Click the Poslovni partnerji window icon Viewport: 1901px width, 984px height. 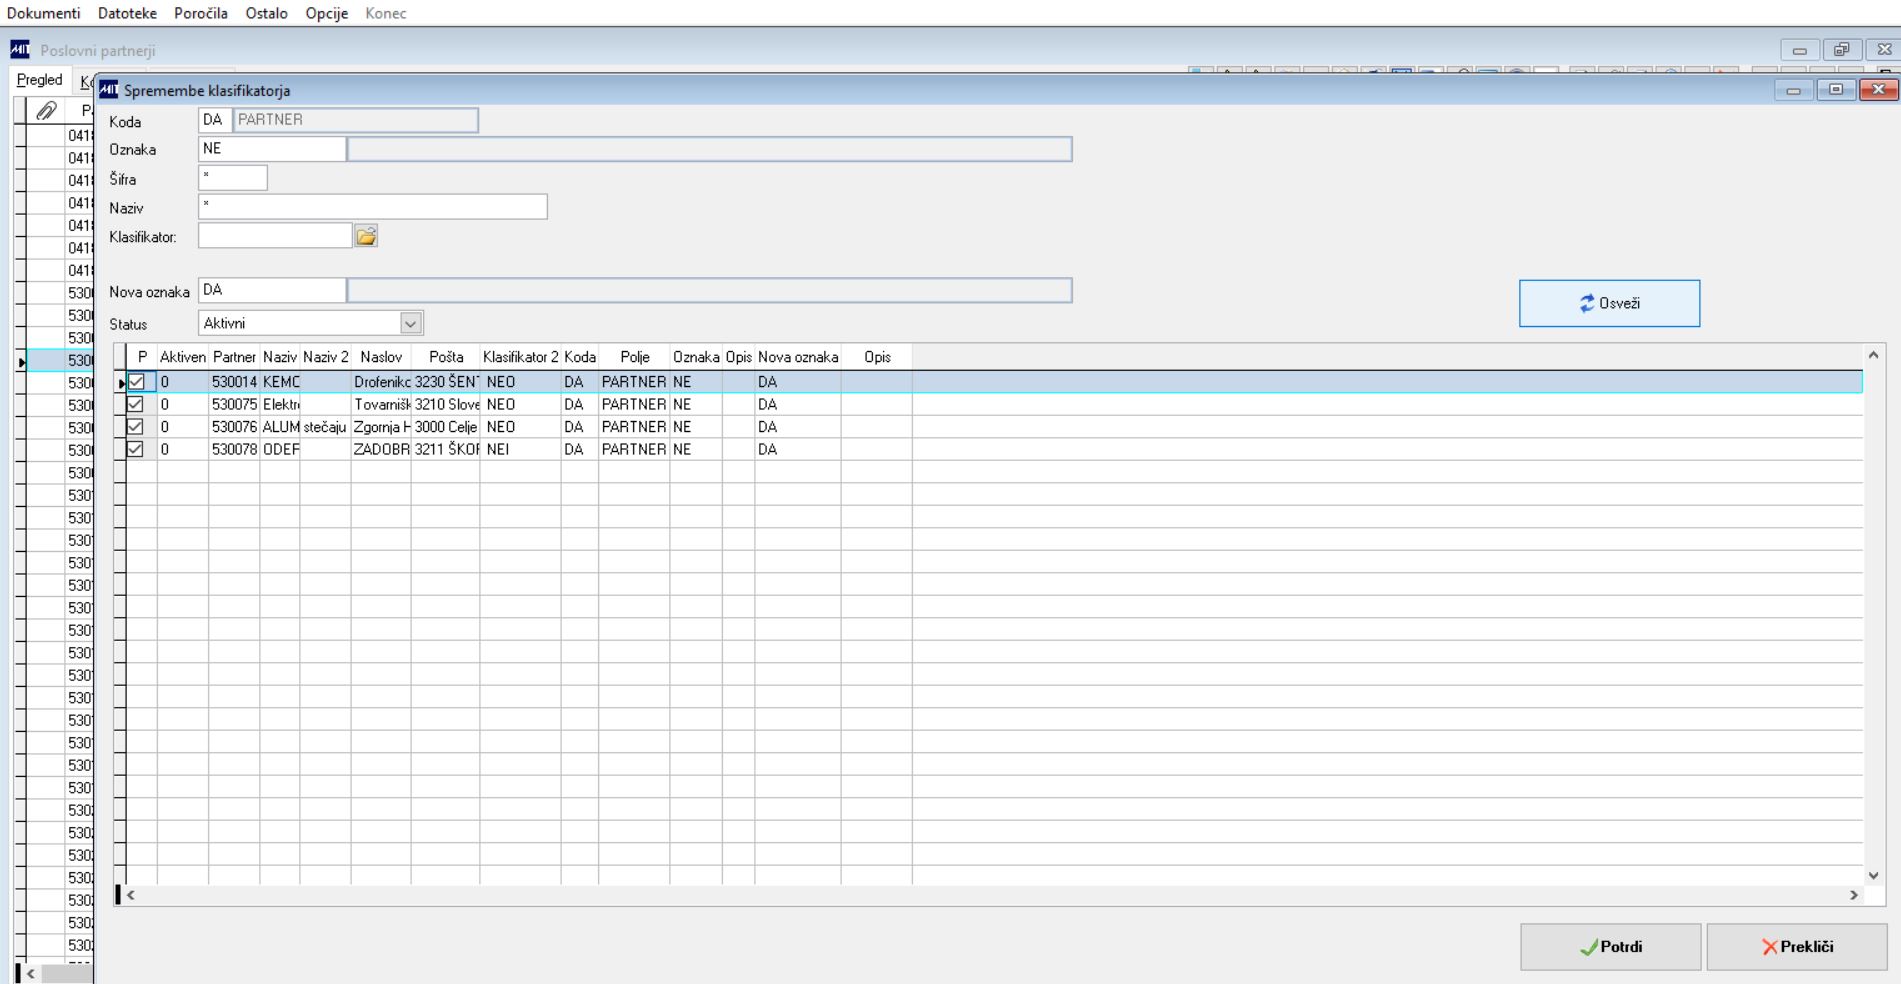point(20,50)
